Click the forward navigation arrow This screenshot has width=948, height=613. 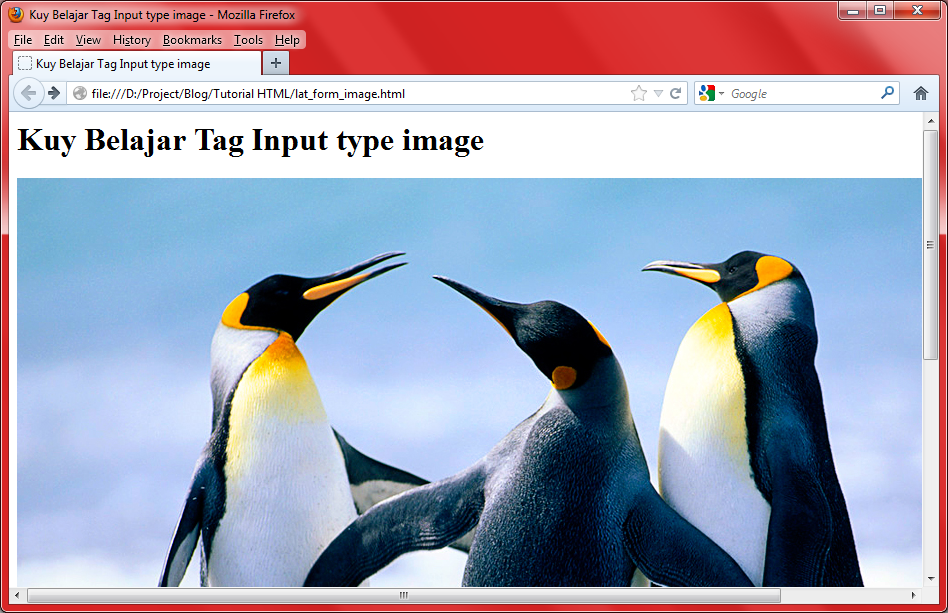coord(53,92)
